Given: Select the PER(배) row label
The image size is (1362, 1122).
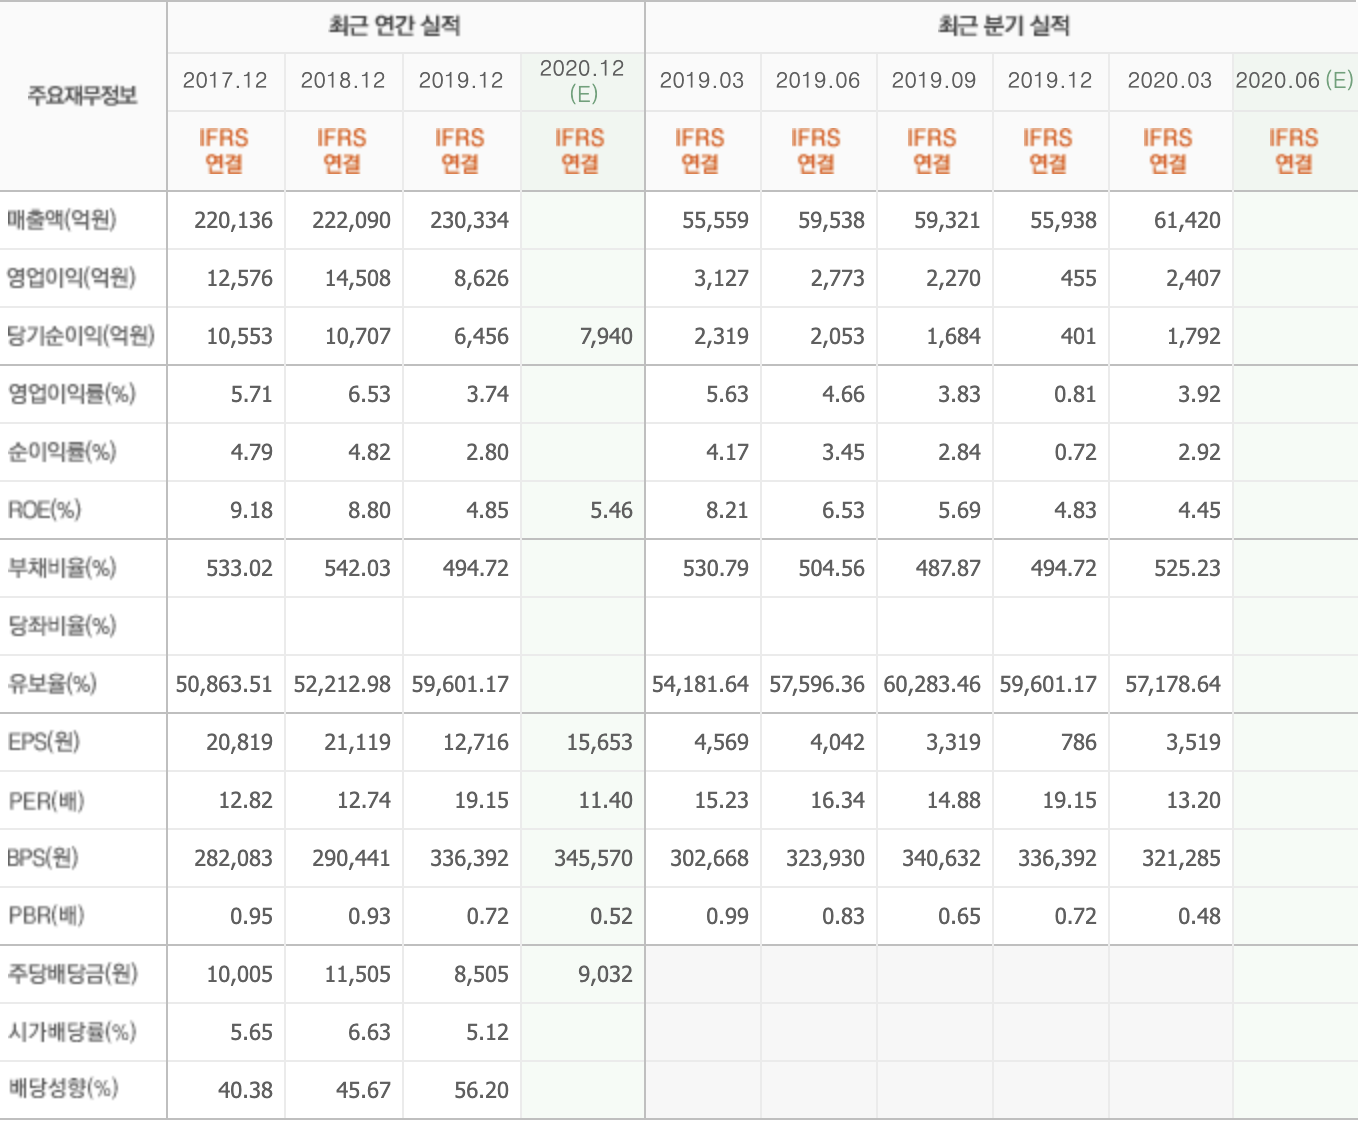Looking at the screenshot, I should point(46,800).
